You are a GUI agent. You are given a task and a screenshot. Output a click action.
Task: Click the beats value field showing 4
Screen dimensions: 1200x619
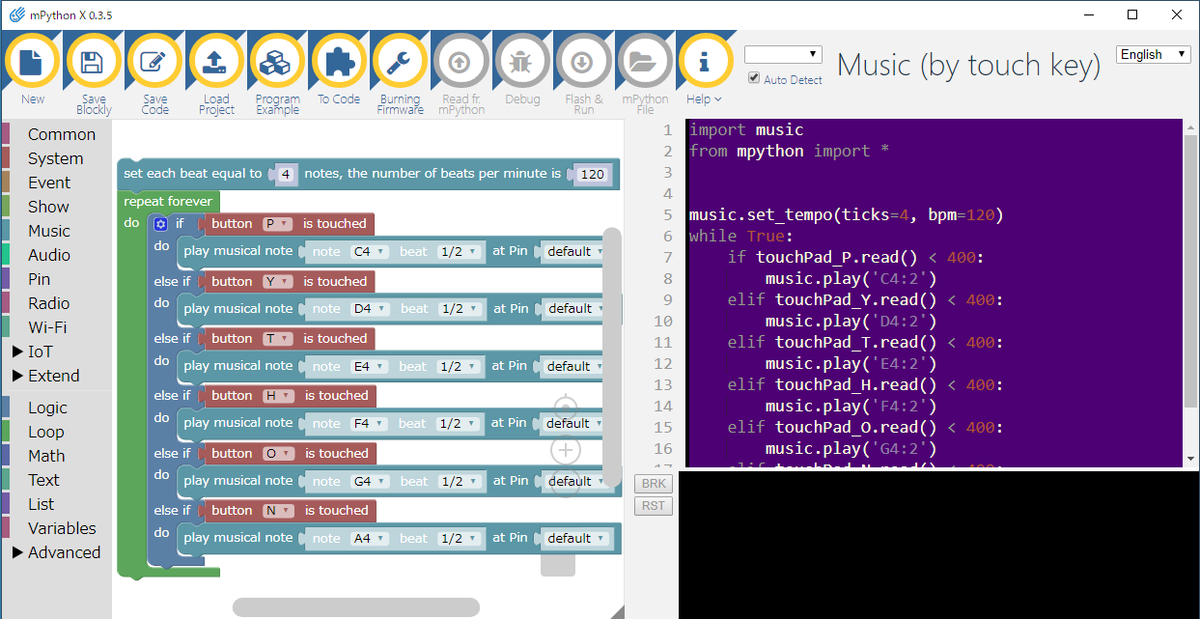point(286,174)
